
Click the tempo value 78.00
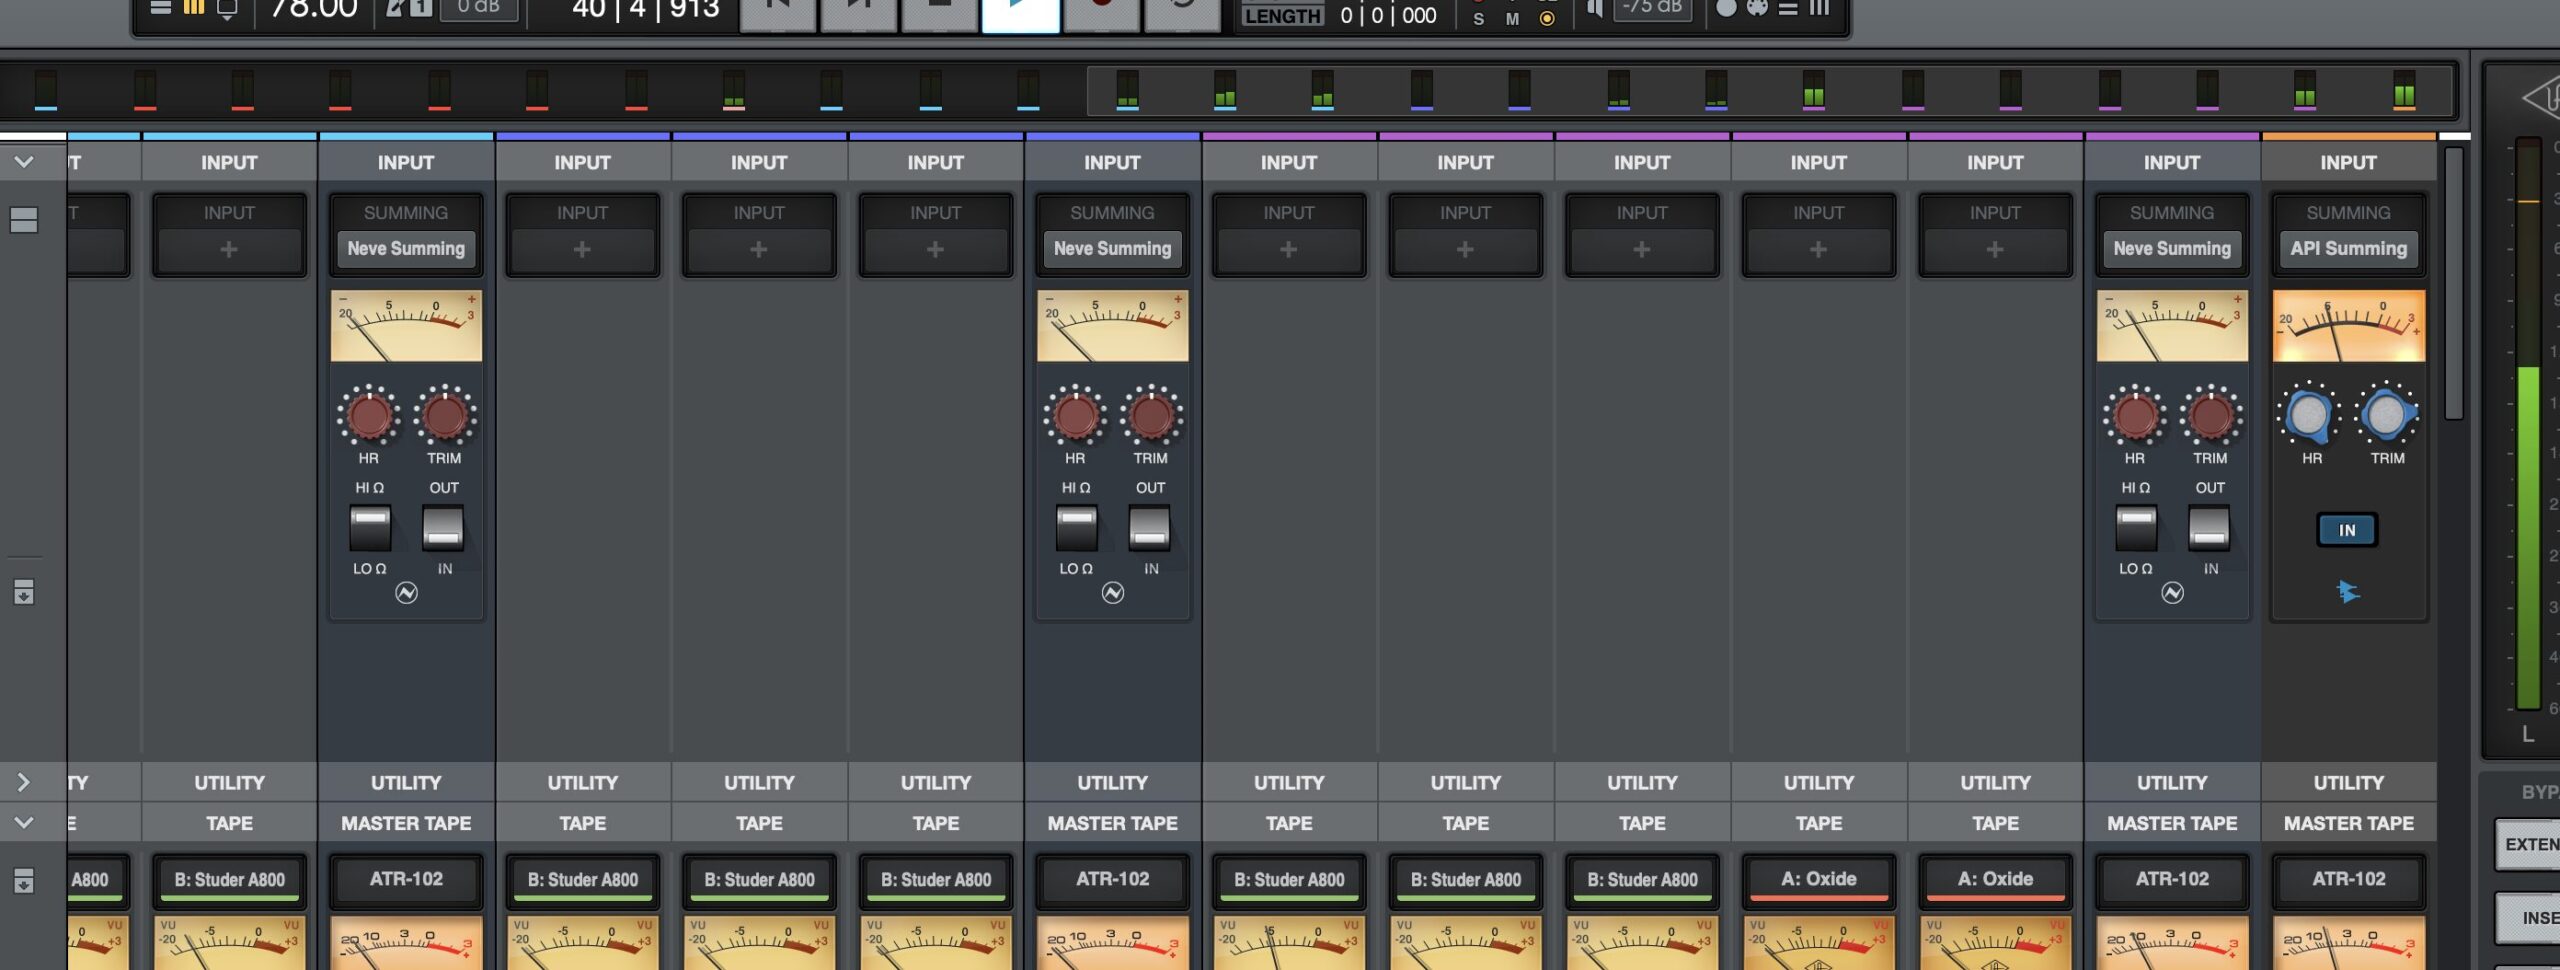point(314,10)
